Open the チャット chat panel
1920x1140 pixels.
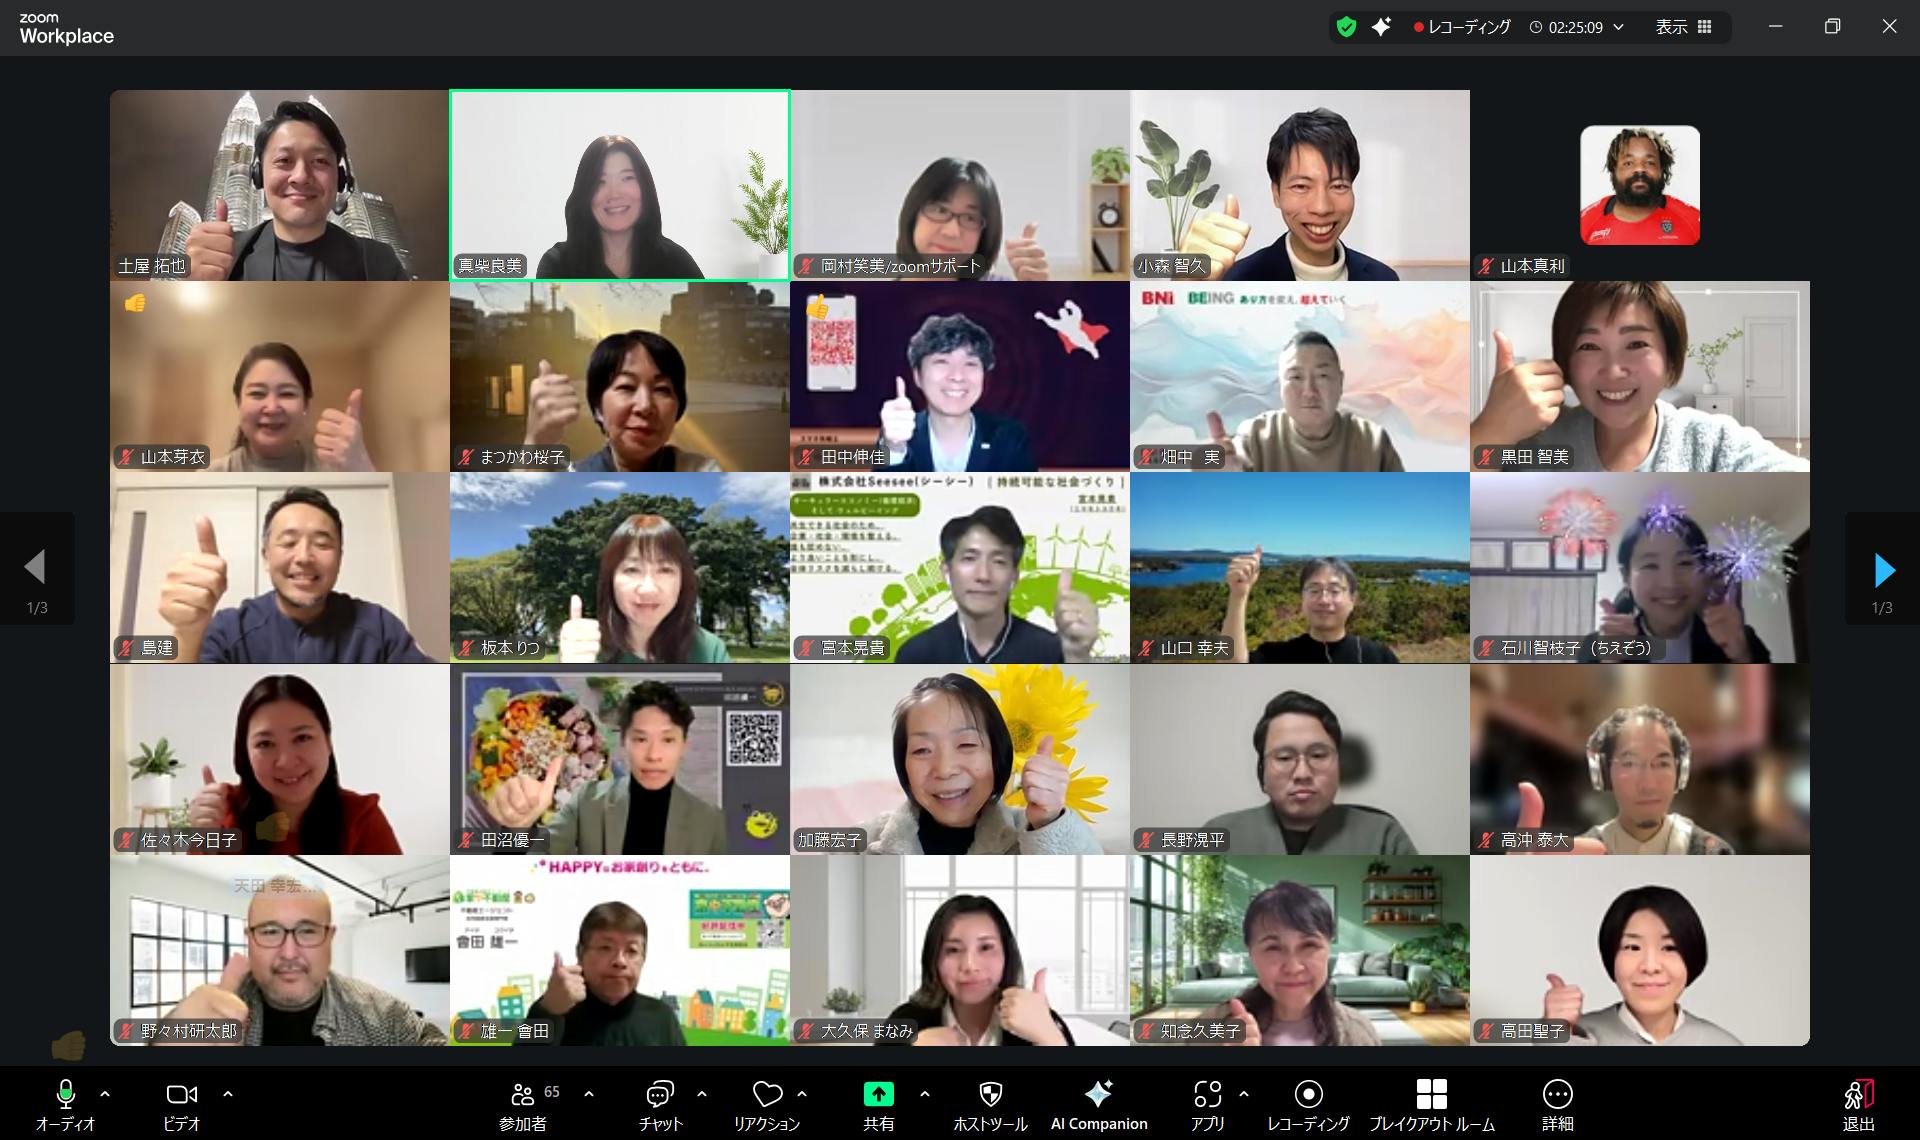660,1095
